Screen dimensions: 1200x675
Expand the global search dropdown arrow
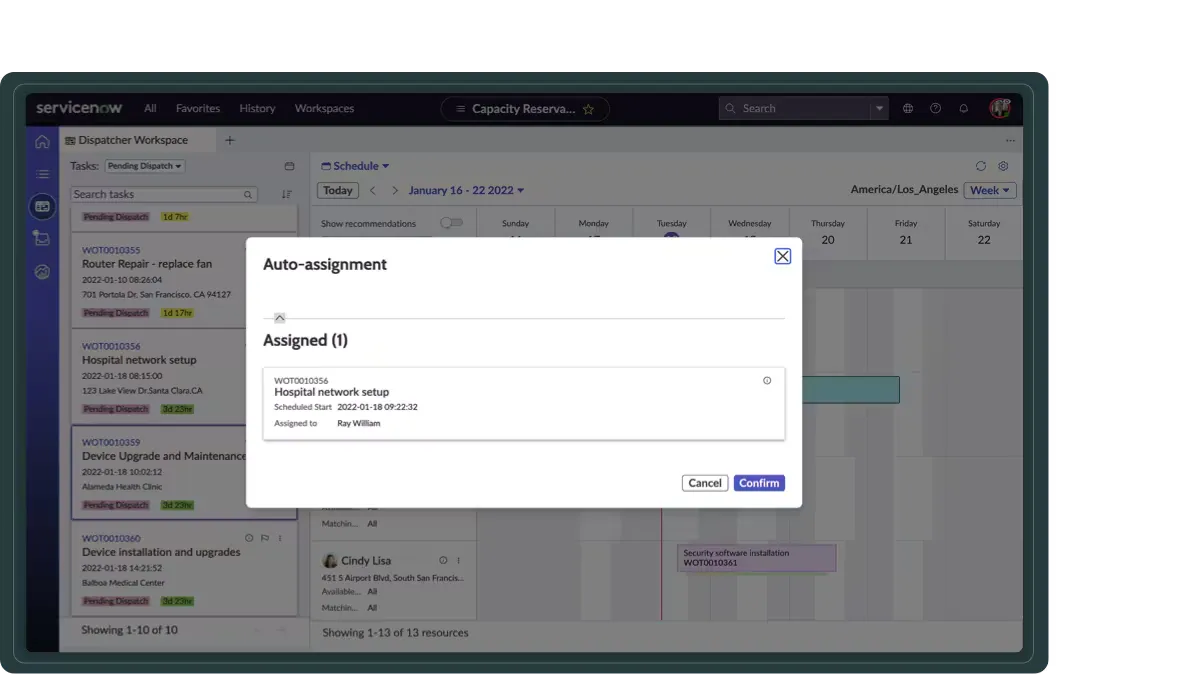click(x=880, y=108)
